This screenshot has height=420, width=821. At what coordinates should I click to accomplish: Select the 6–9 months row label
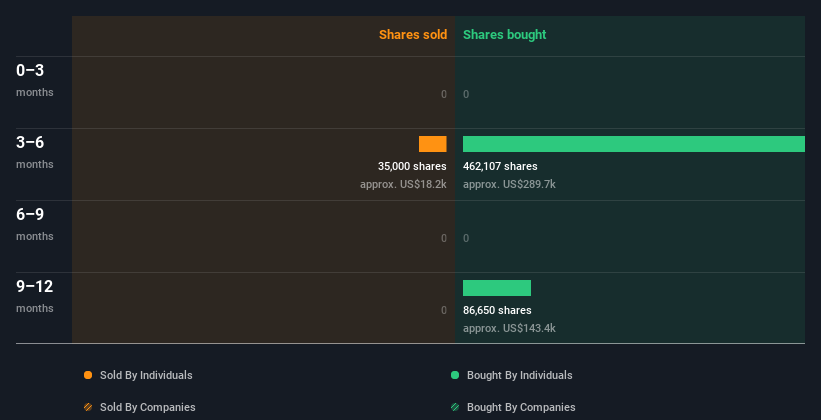(35, 224)
